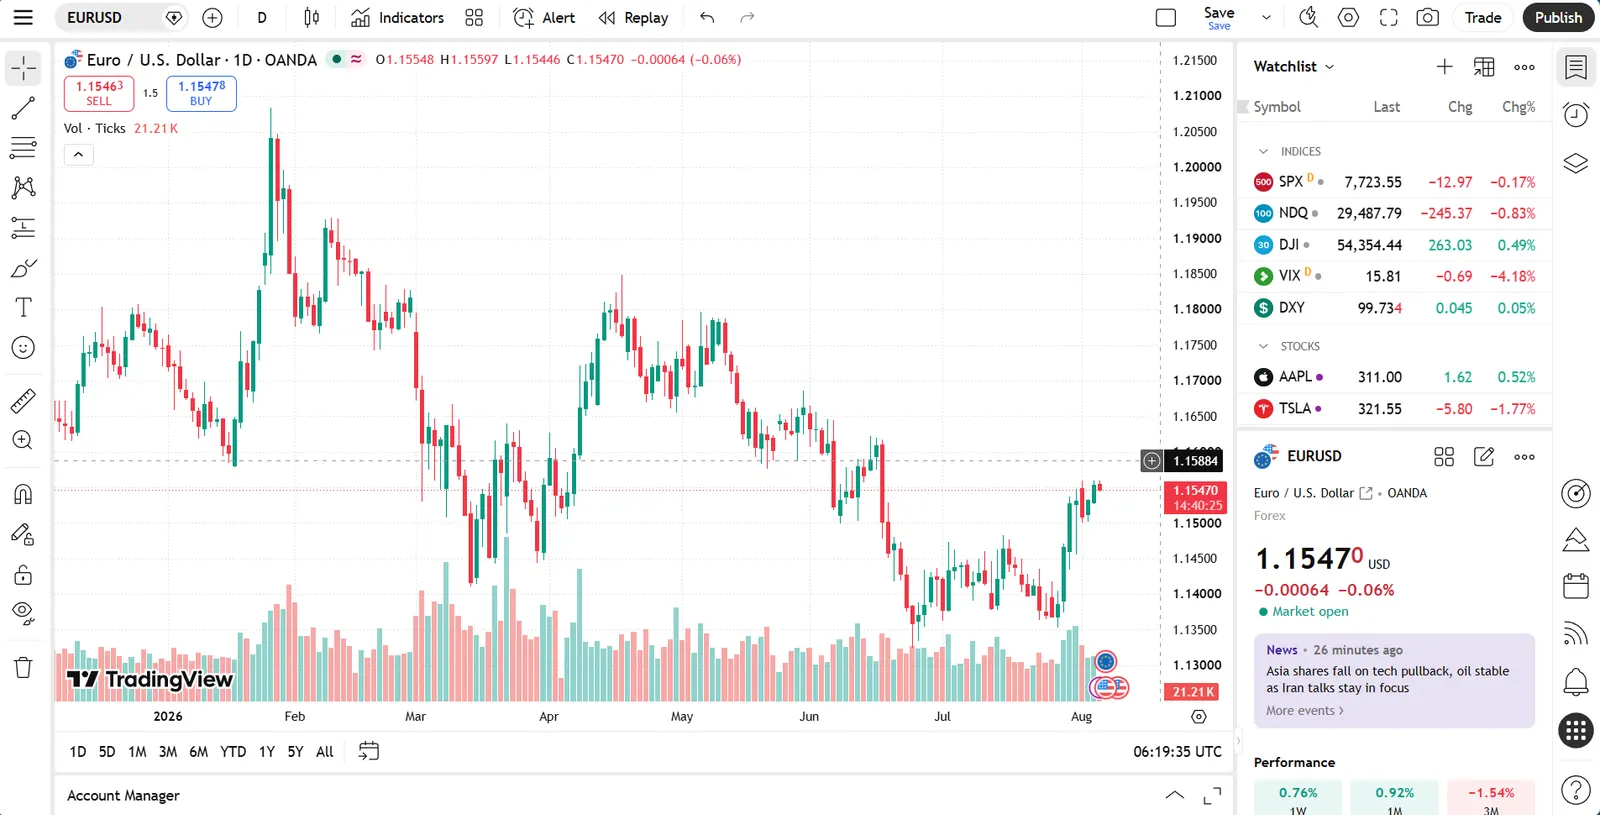
Task: Open the Watchlist dropdown menu
Action: point(1294,66)
